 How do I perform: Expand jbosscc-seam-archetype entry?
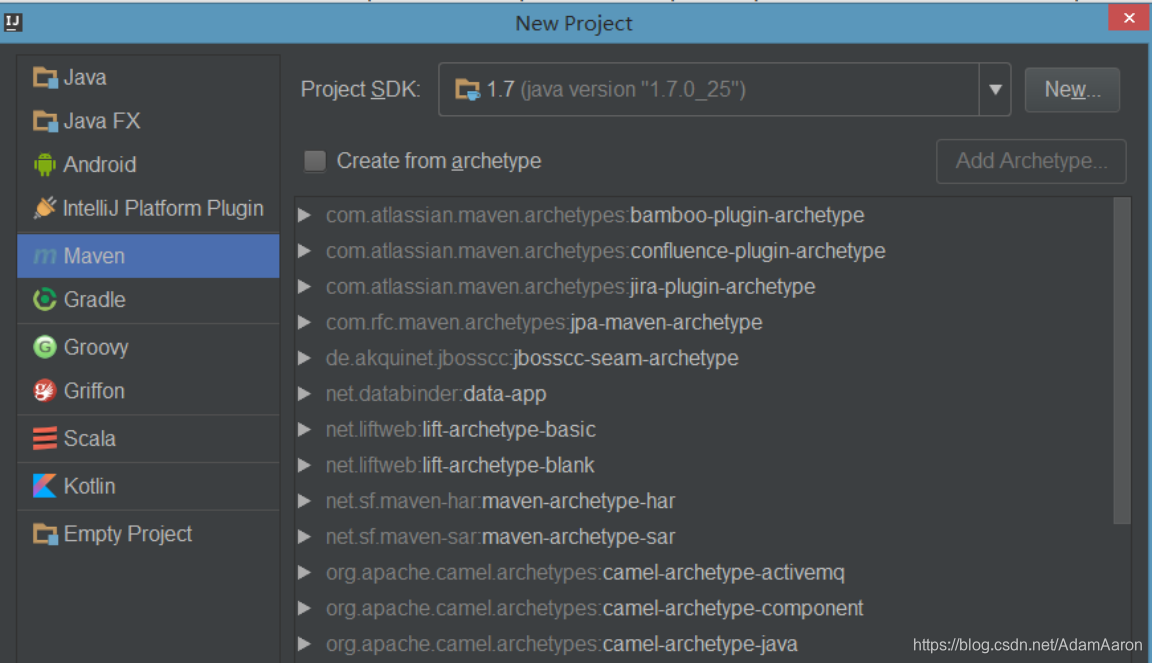(x=304, y=358)
